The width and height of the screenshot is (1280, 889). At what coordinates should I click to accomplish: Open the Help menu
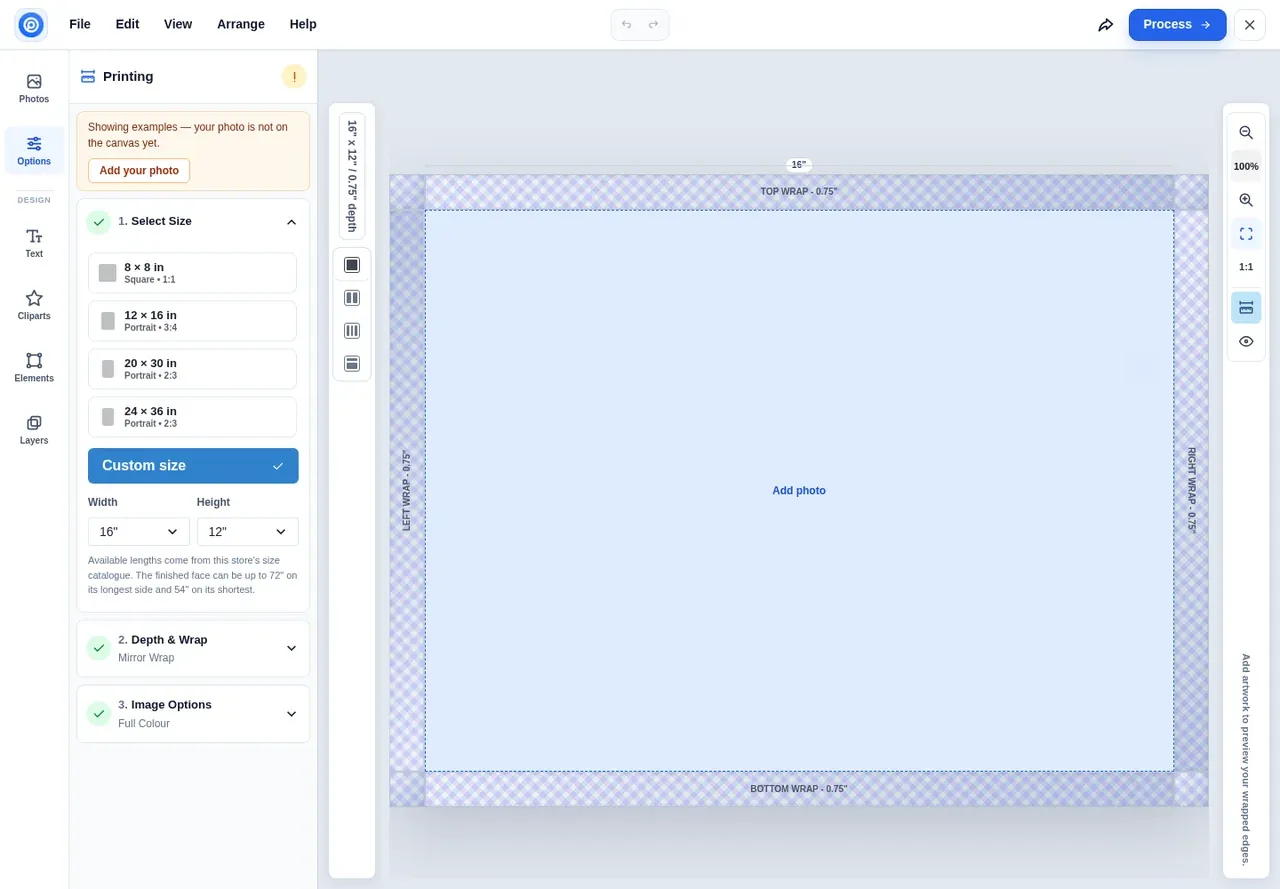point(303,24)
